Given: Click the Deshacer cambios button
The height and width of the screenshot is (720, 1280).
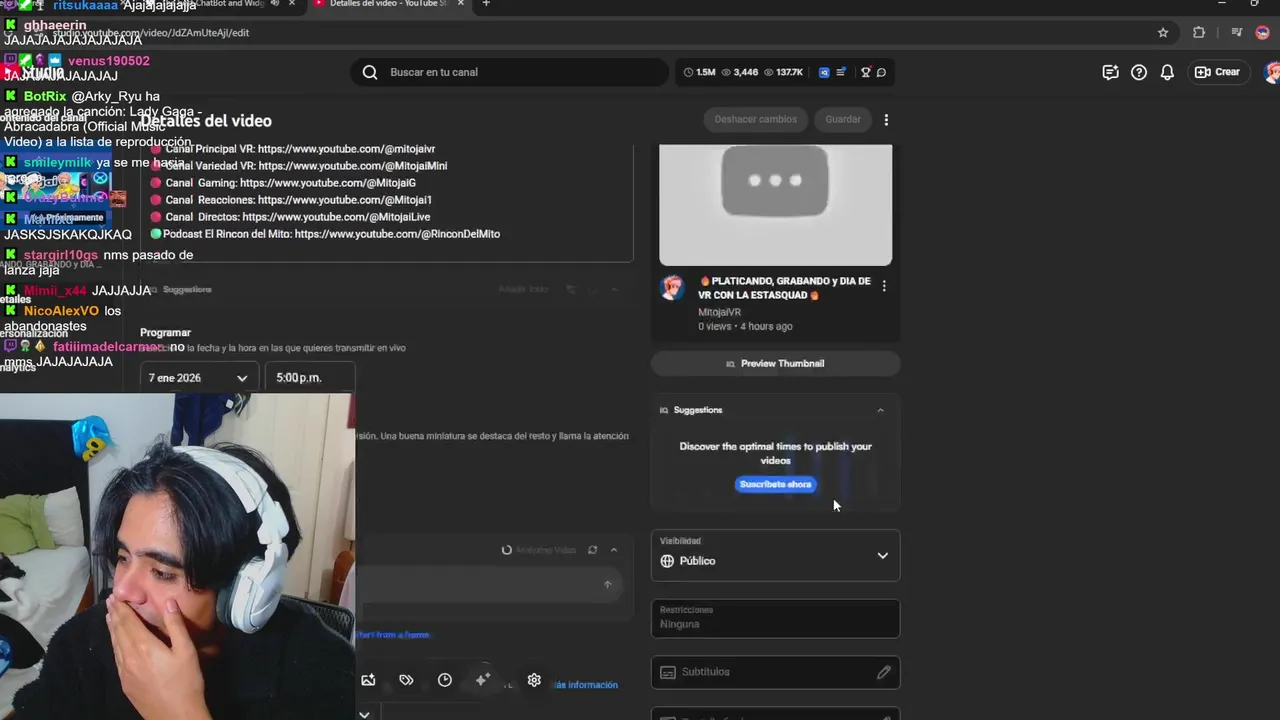Looking at the screenshot, I should point(755,119).
